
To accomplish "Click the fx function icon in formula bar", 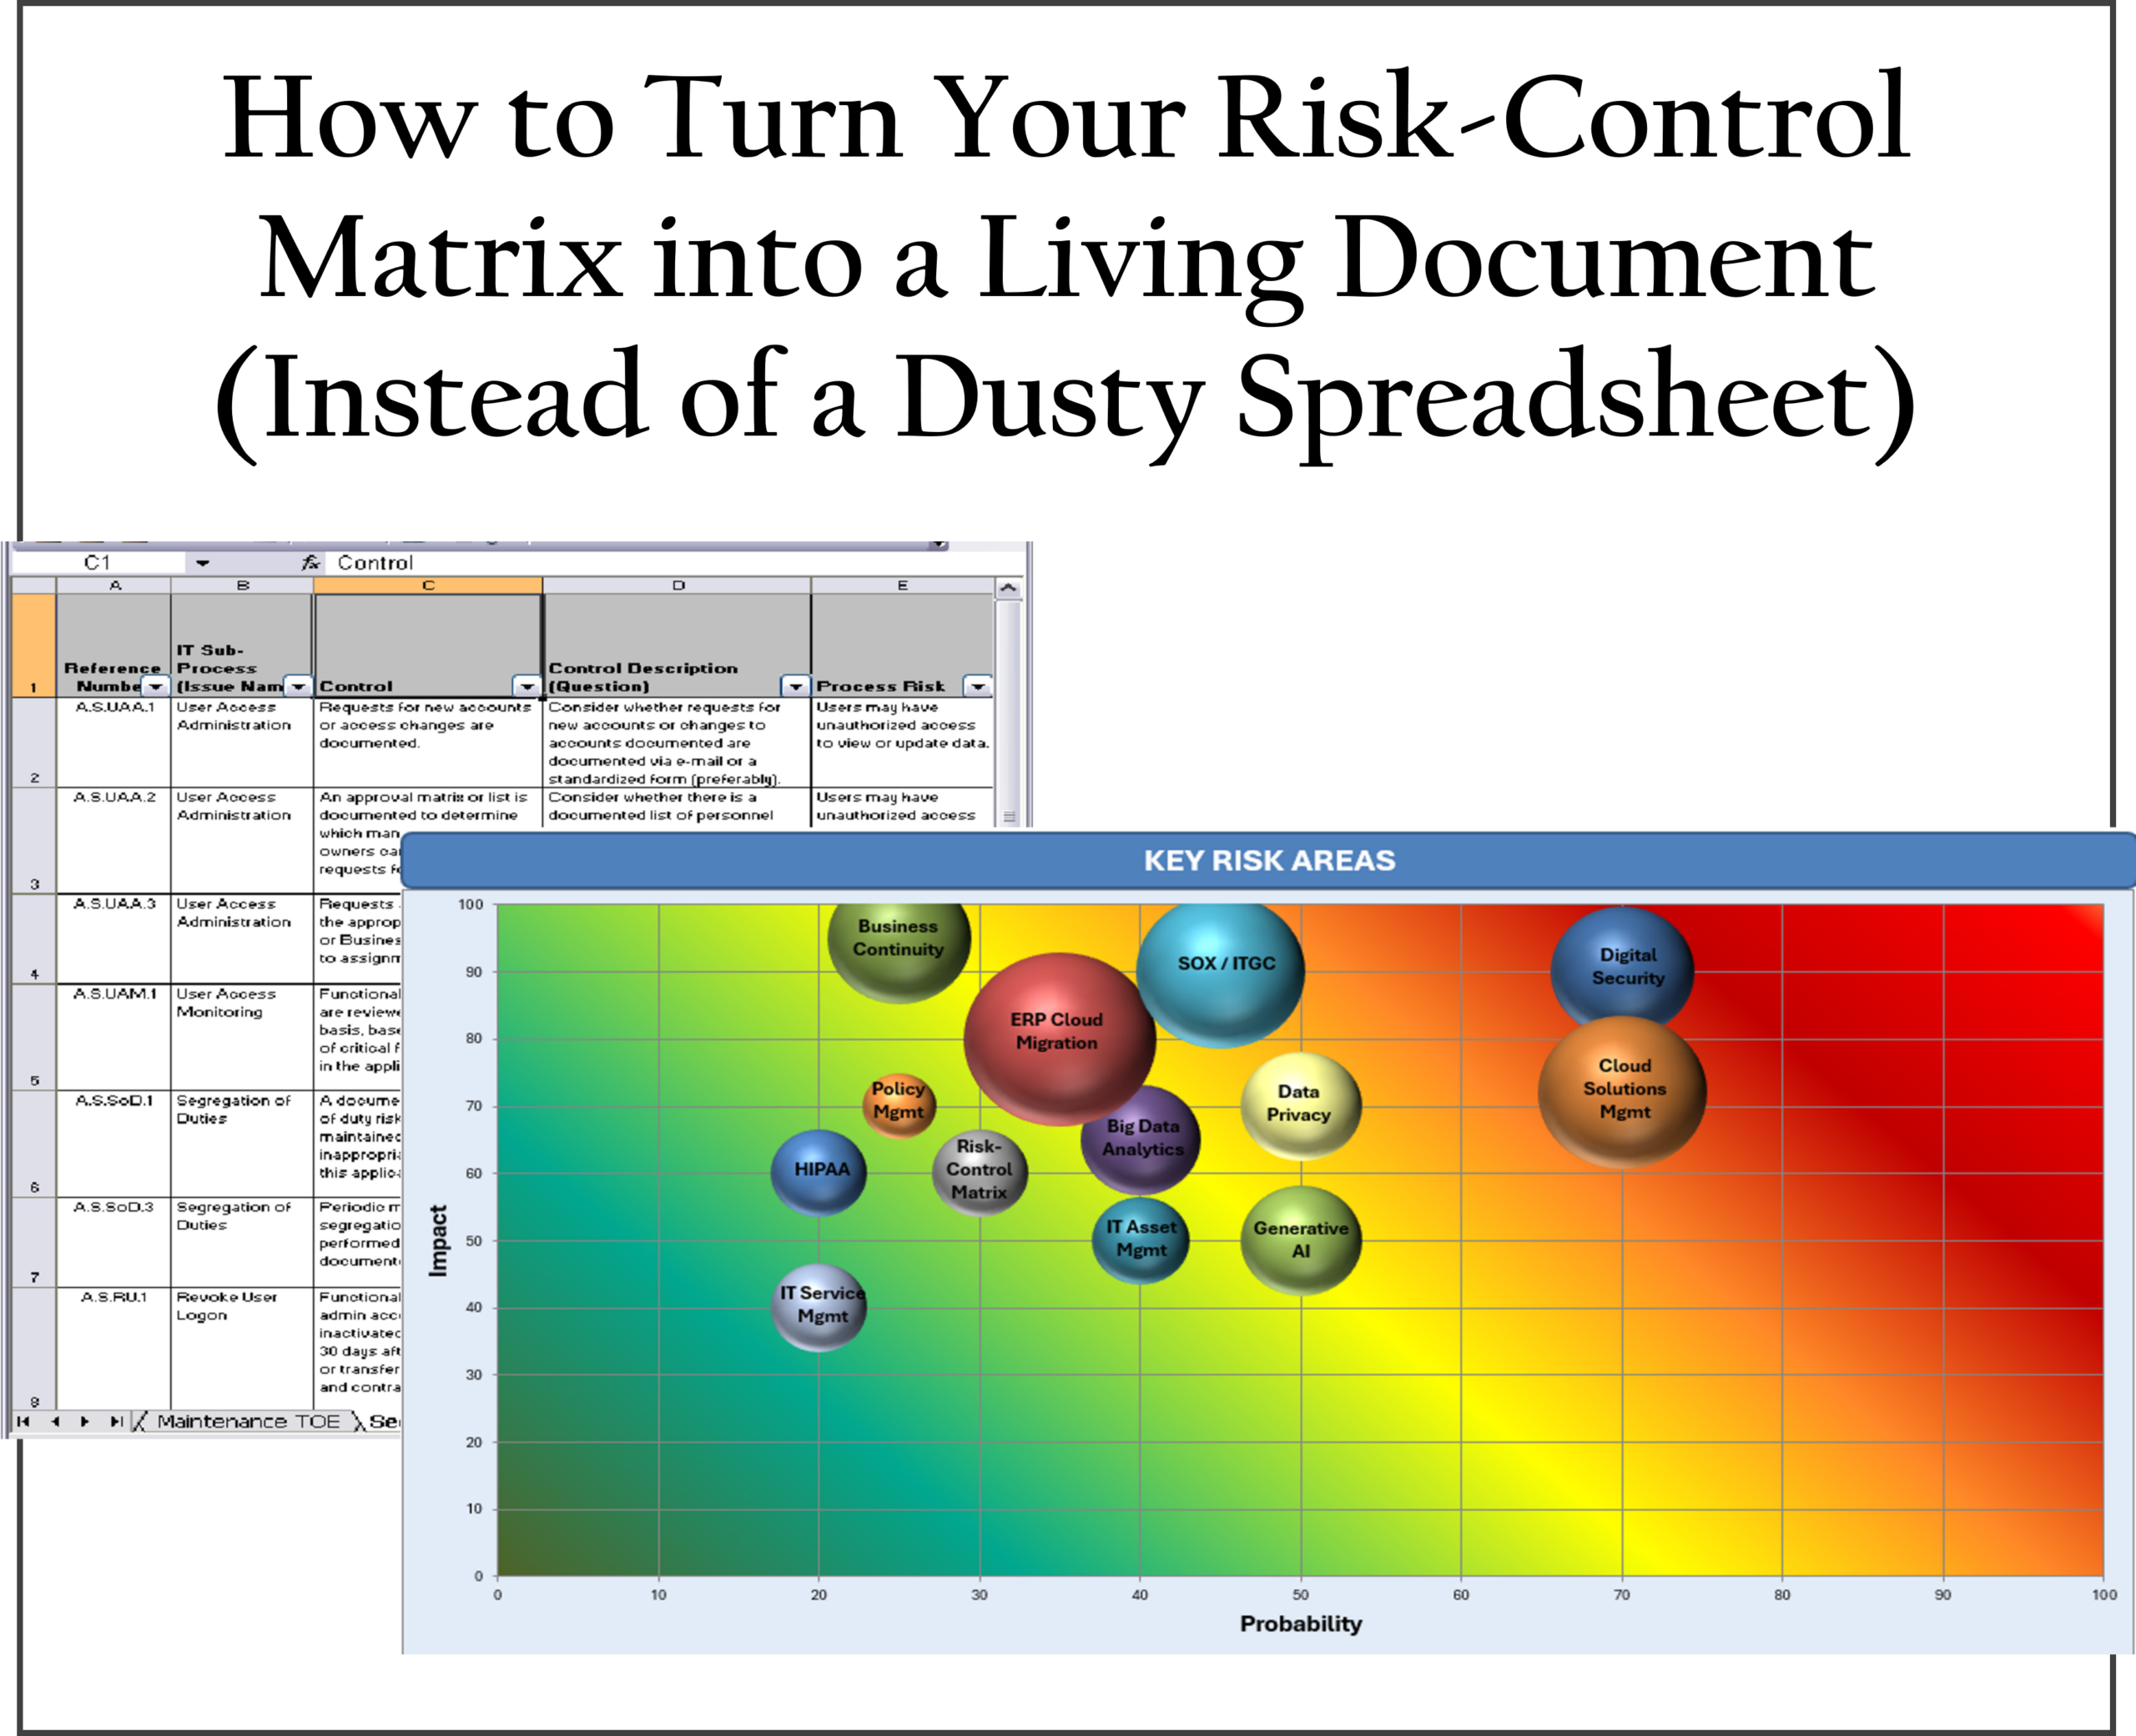I will [x=311, y=563].
